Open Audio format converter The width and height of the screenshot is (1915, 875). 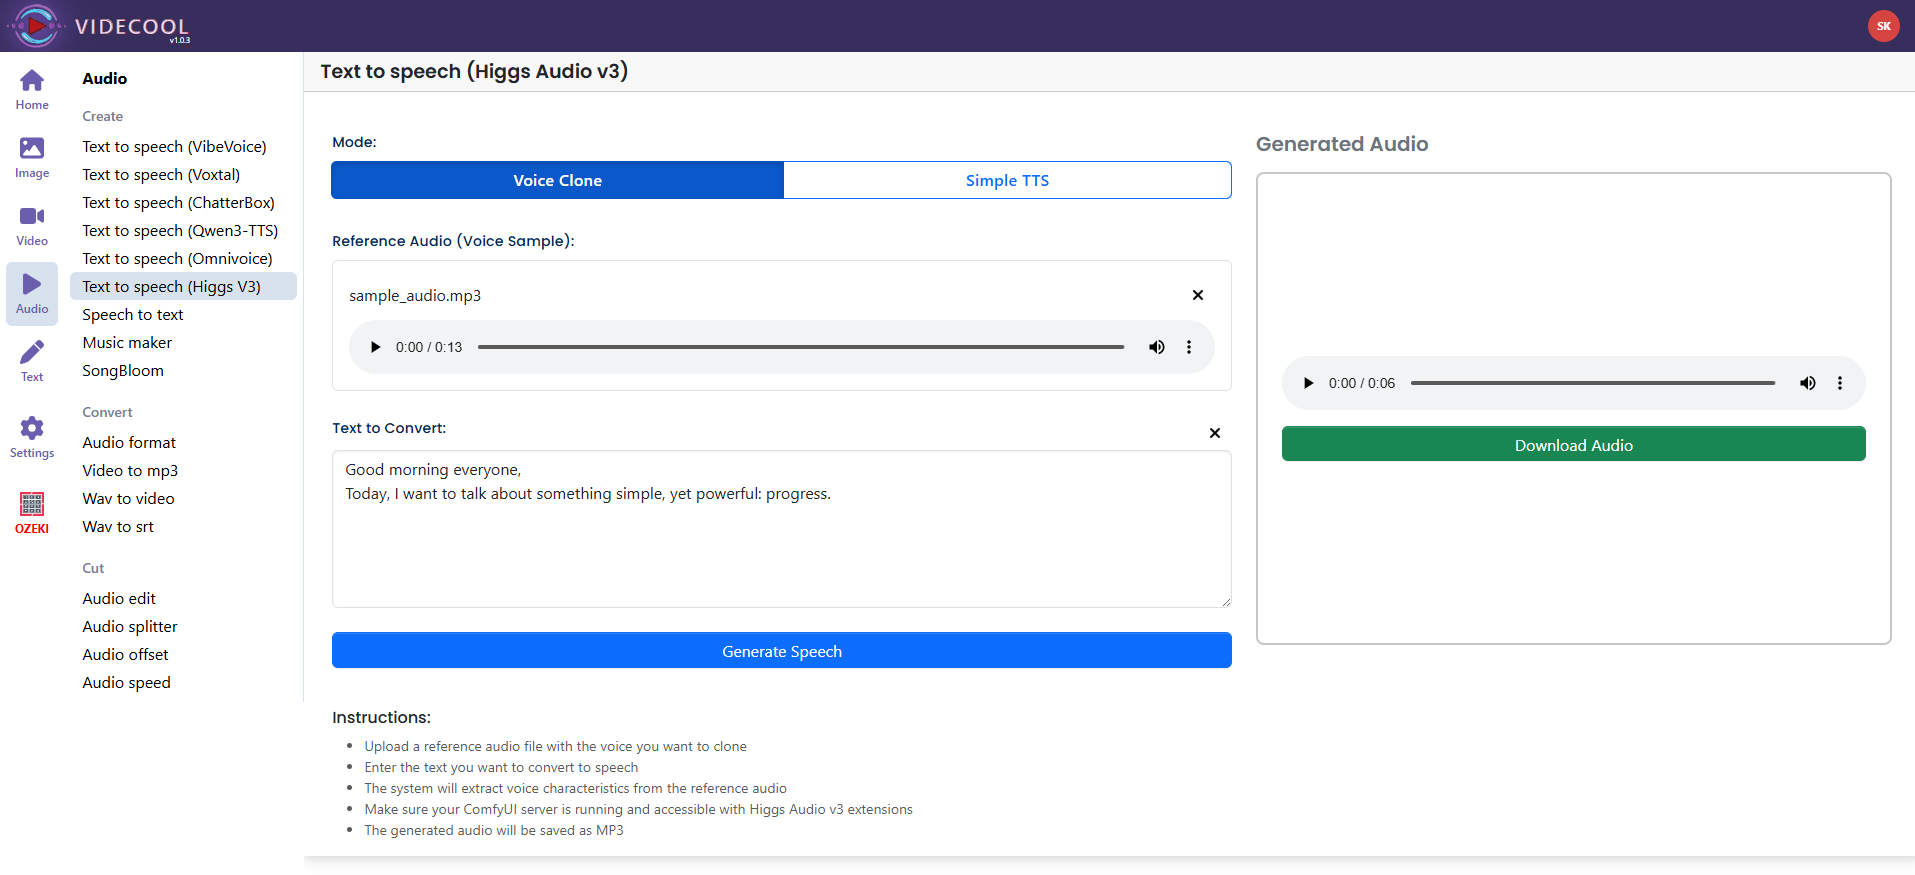click(129, 442)
